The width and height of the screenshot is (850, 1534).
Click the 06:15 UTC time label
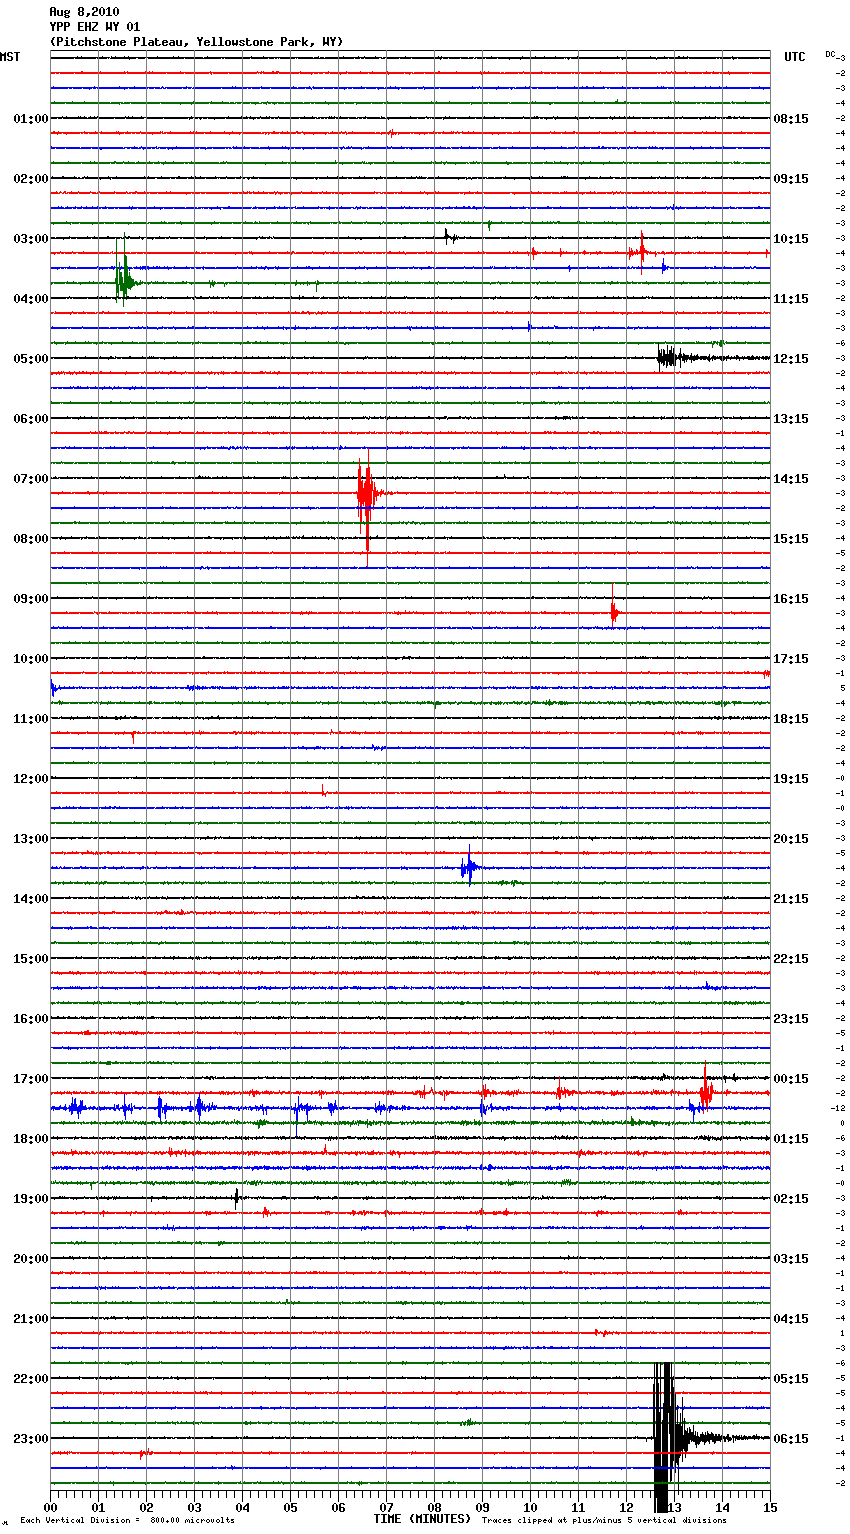pos(791,1439)
